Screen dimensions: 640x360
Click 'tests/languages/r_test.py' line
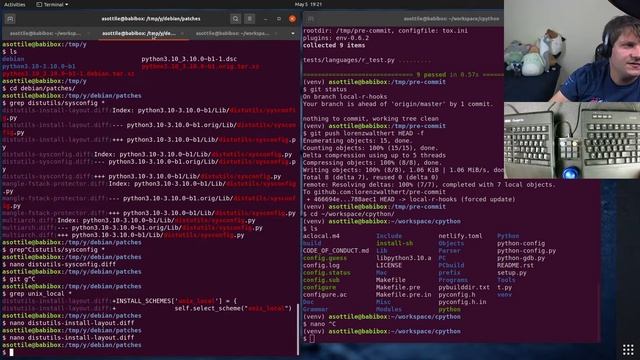367,60
